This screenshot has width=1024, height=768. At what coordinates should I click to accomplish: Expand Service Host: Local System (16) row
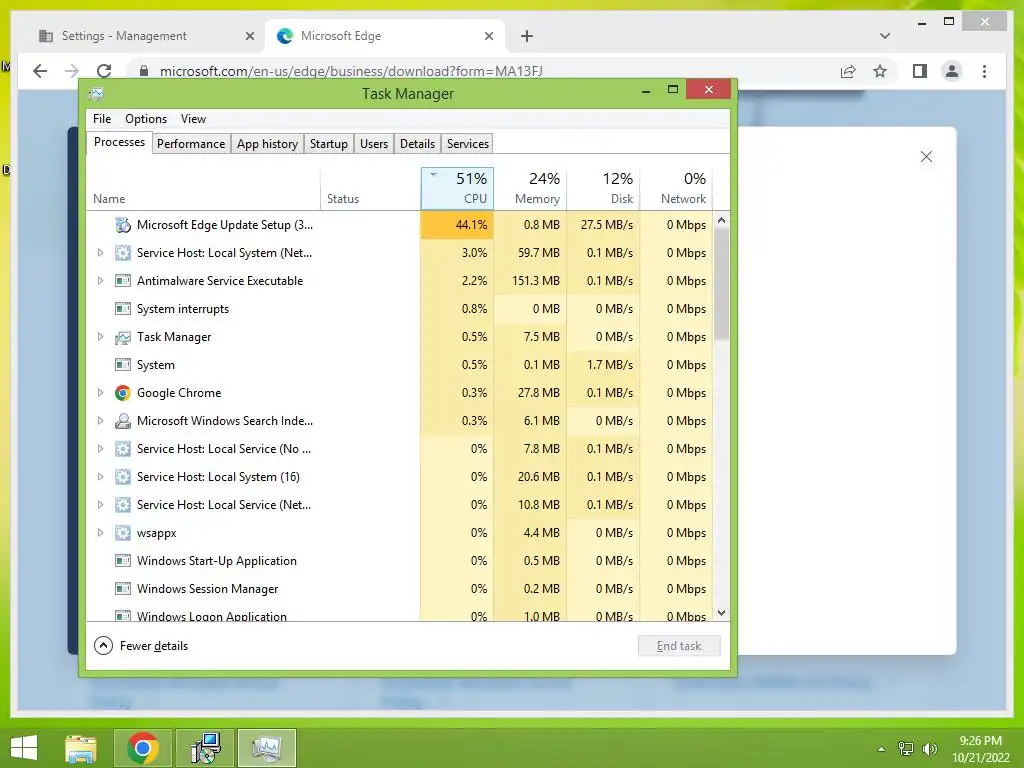point(100,477)
